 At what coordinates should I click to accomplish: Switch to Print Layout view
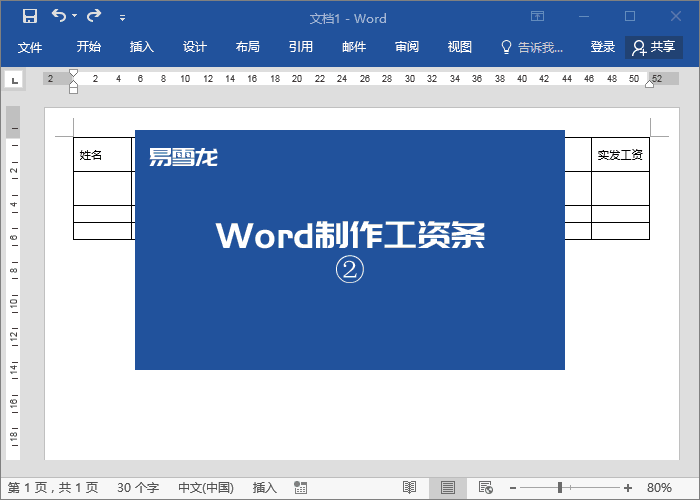[448, 488]
